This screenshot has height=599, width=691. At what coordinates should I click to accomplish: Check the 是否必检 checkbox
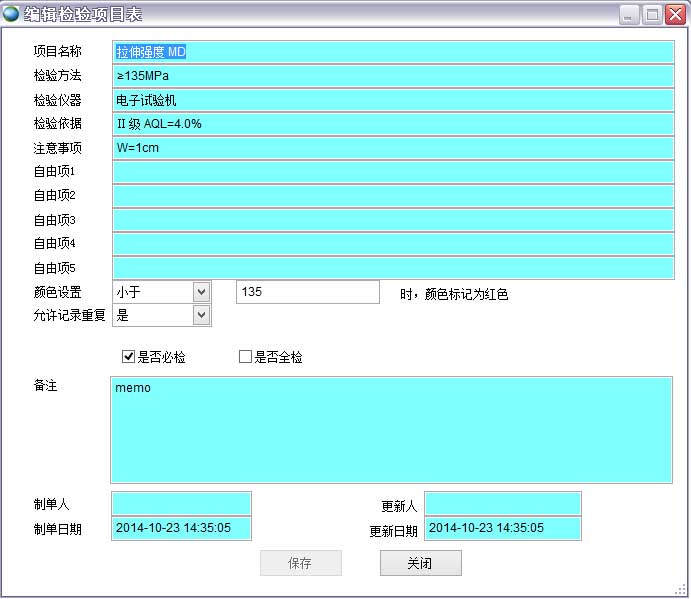tap(128, 357)
